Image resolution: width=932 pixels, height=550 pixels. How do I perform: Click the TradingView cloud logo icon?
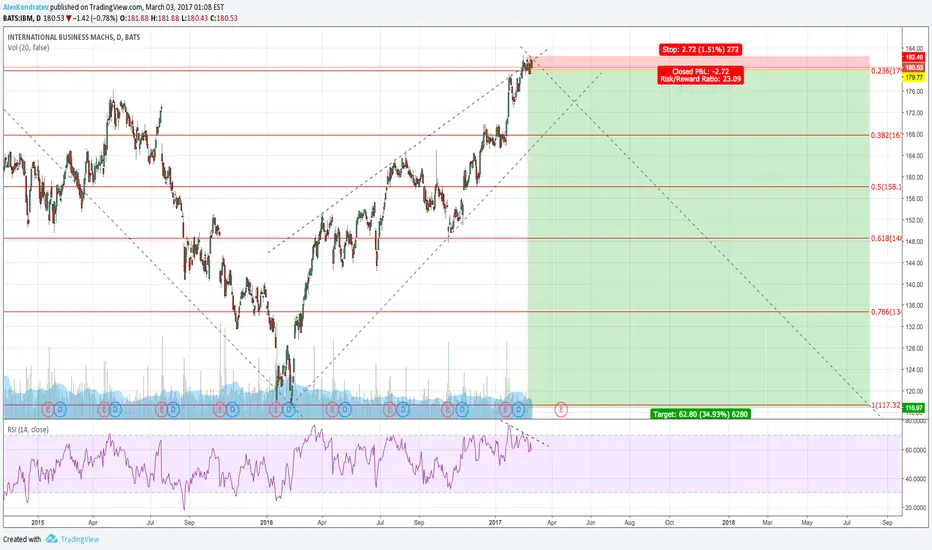point(52,539)
